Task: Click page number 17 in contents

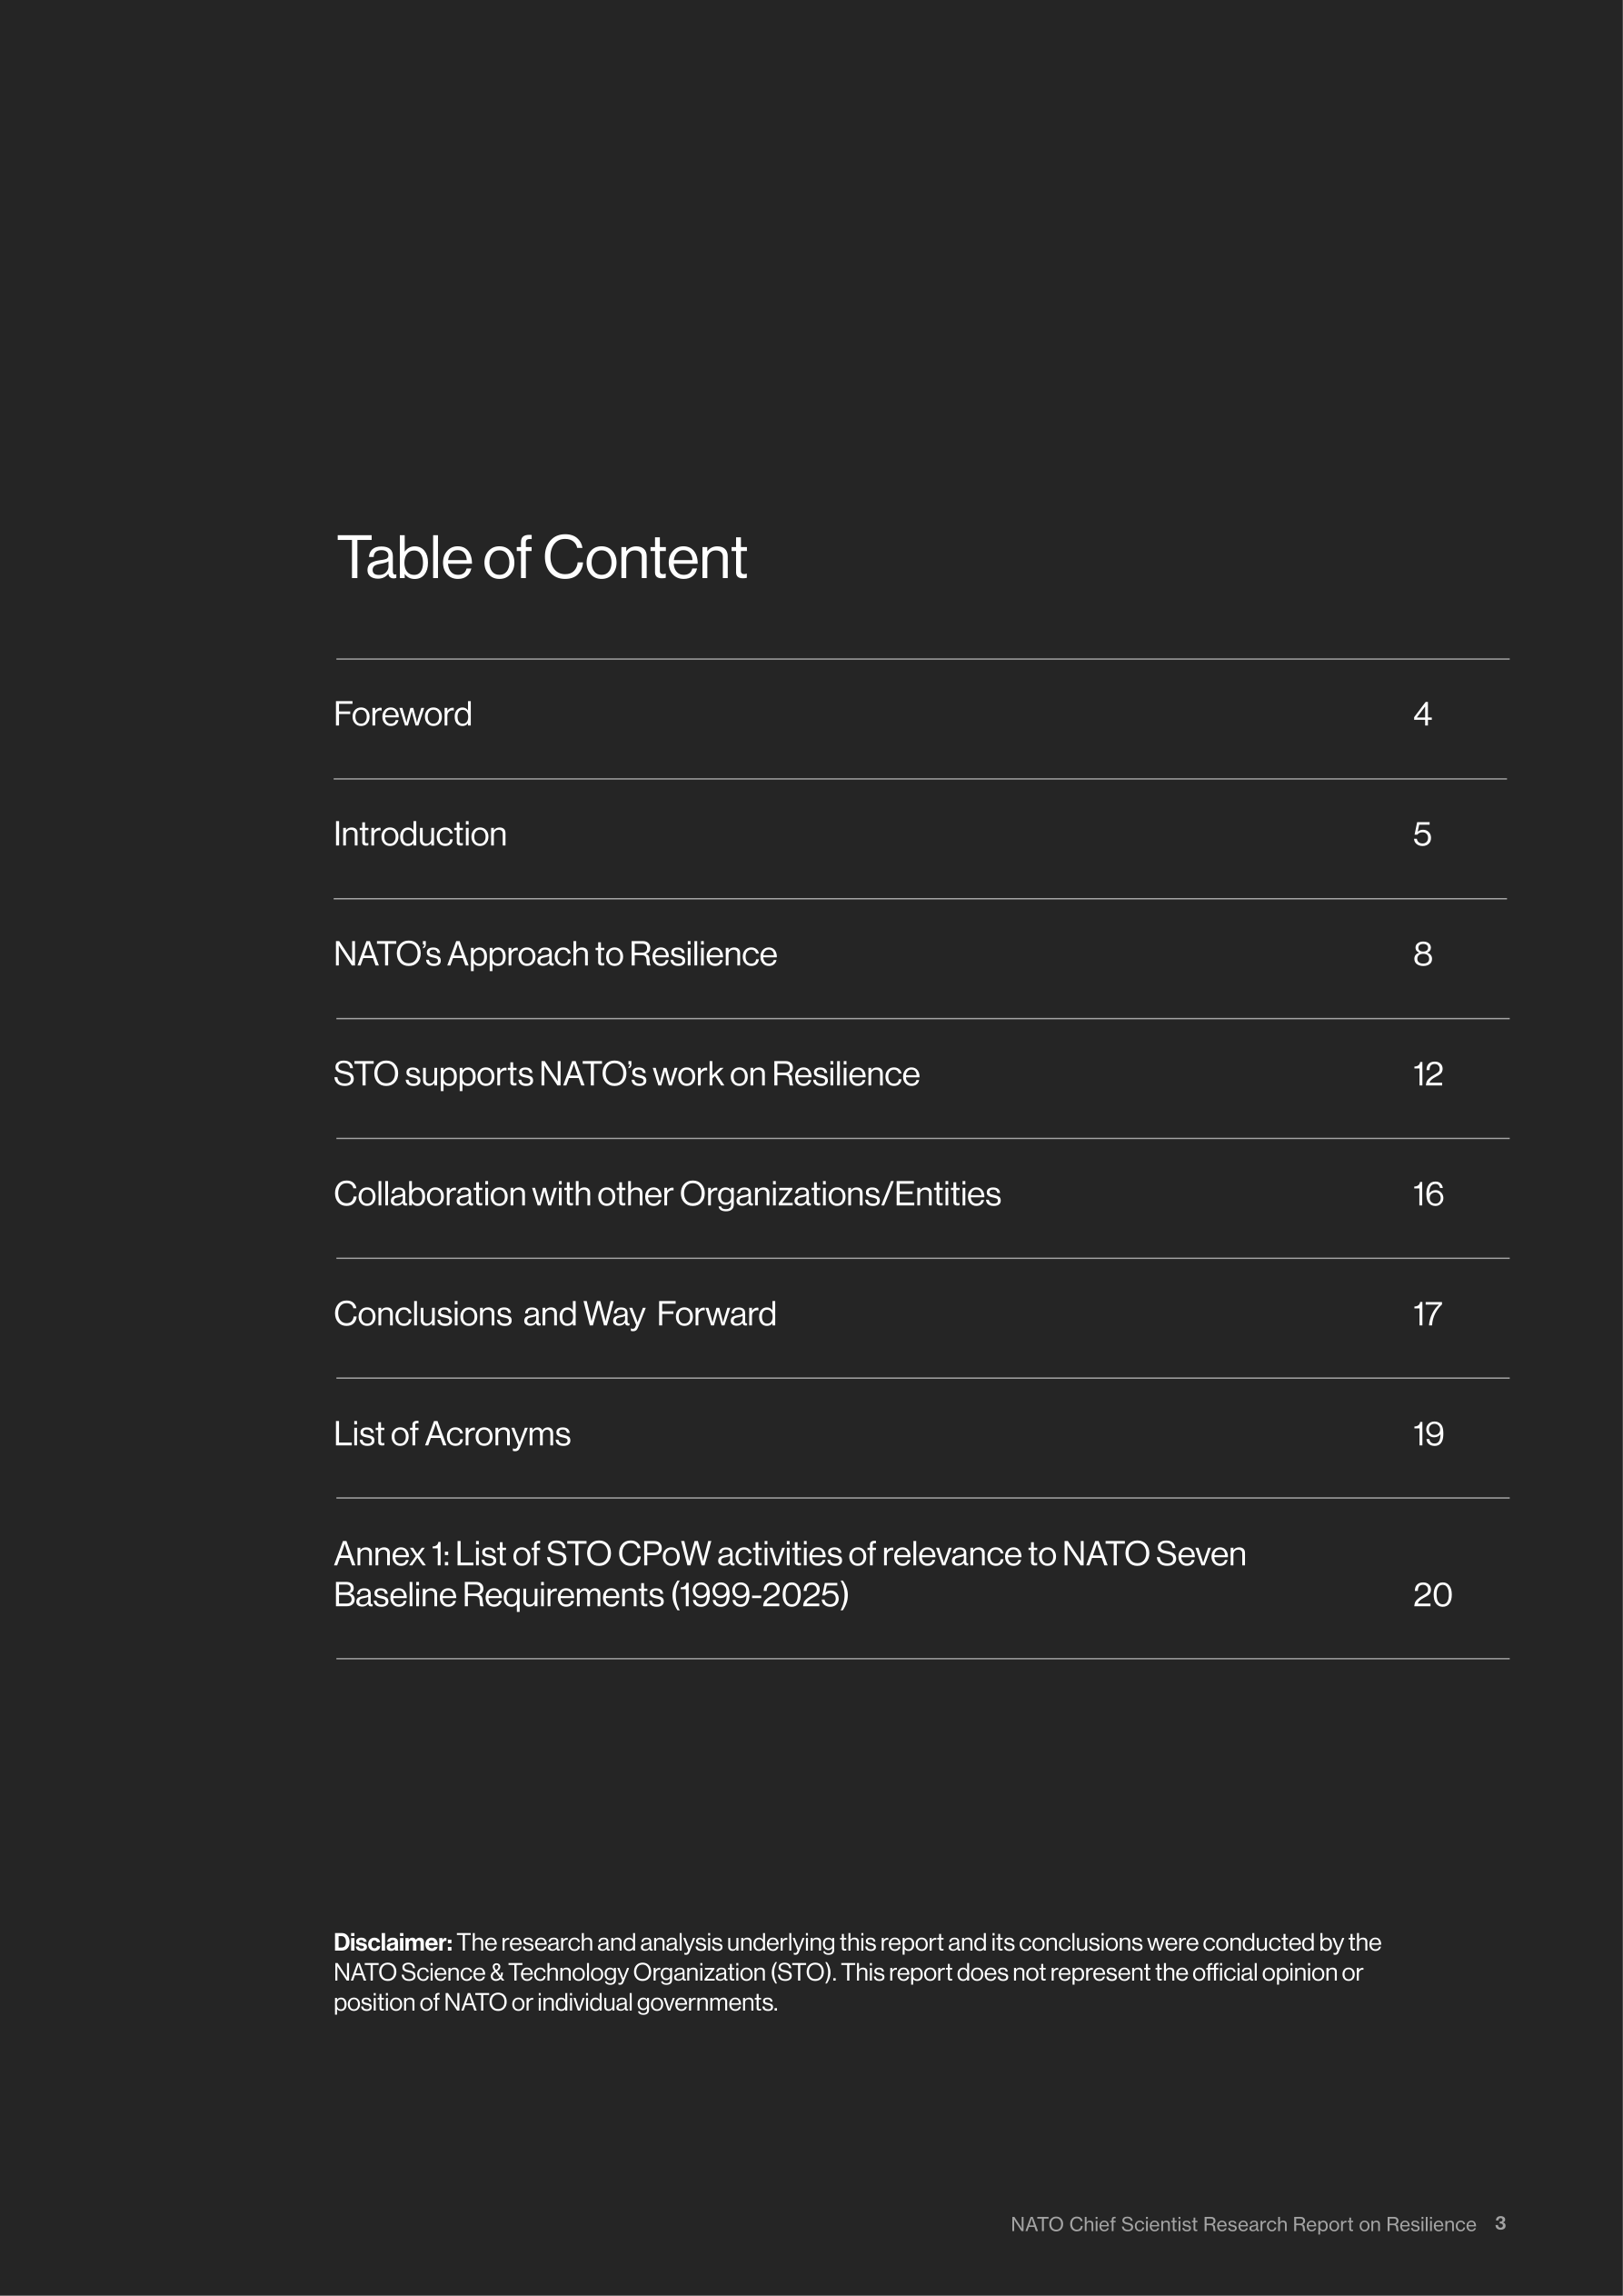Action: pos(1427,1314)
